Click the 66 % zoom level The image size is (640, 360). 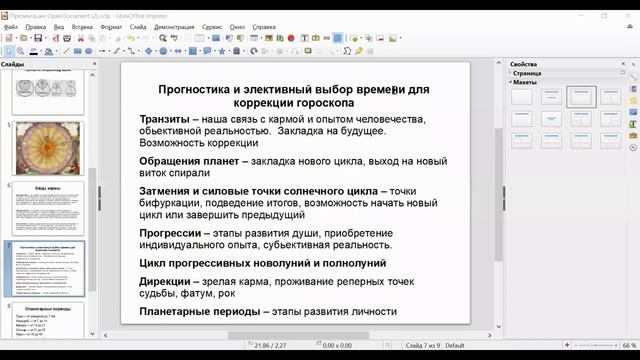click(x=629, y=345)
